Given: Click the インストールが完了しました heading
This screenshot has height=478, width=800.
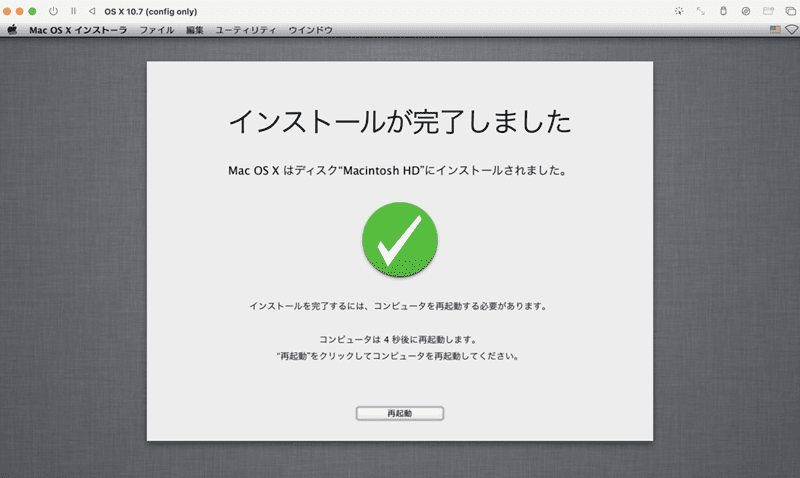Looking at the screenshot, I should tap(400, 121).
